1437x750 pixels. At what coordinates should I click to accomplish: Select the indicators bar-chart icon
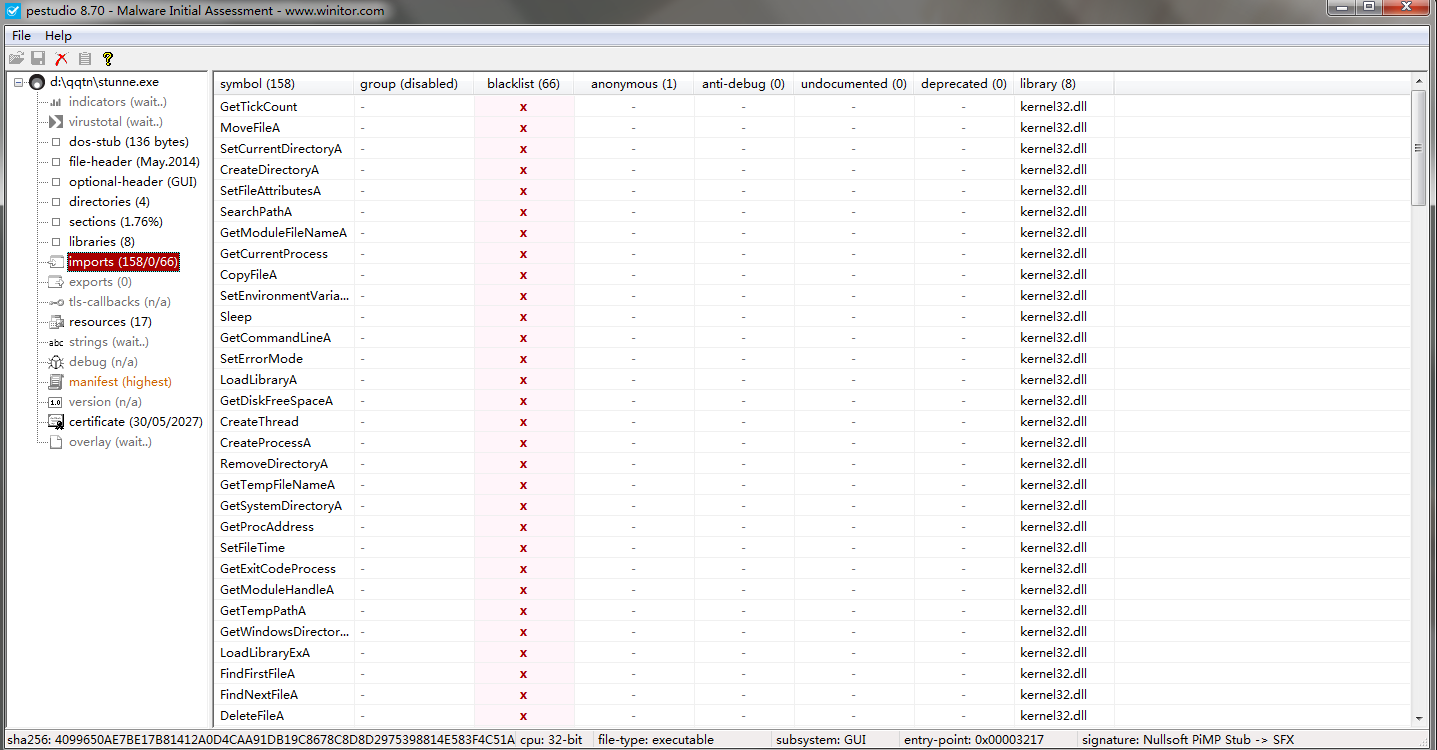click(x=56, y=102)
